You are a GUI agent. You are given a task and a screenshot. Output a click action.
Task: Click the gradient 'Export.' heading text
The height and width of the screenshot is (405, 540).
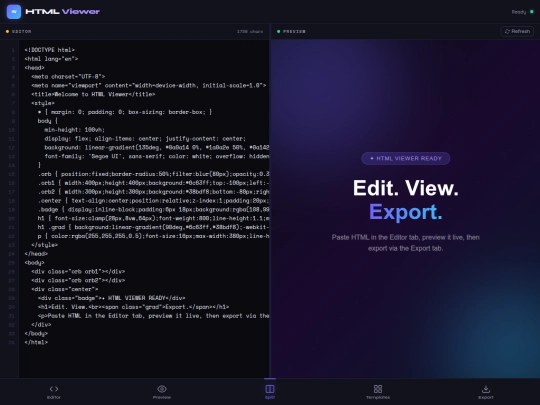(x=405, y=211)
